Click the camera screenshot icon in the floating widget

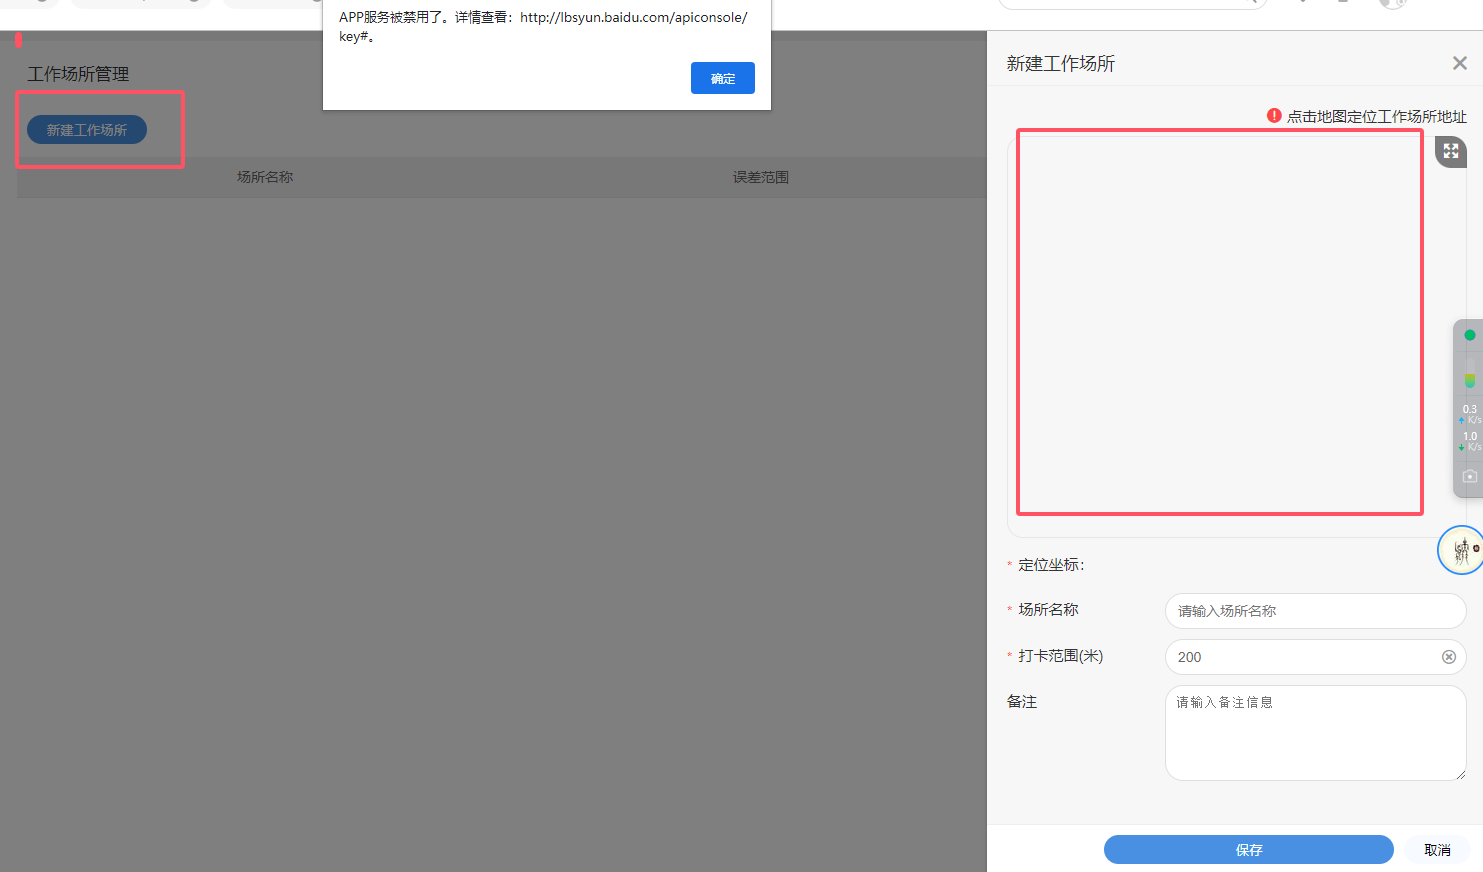(x=1469, y=476)
